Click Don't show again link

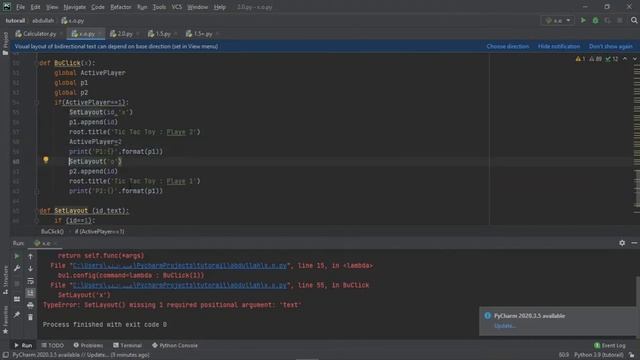click(611, 47)
